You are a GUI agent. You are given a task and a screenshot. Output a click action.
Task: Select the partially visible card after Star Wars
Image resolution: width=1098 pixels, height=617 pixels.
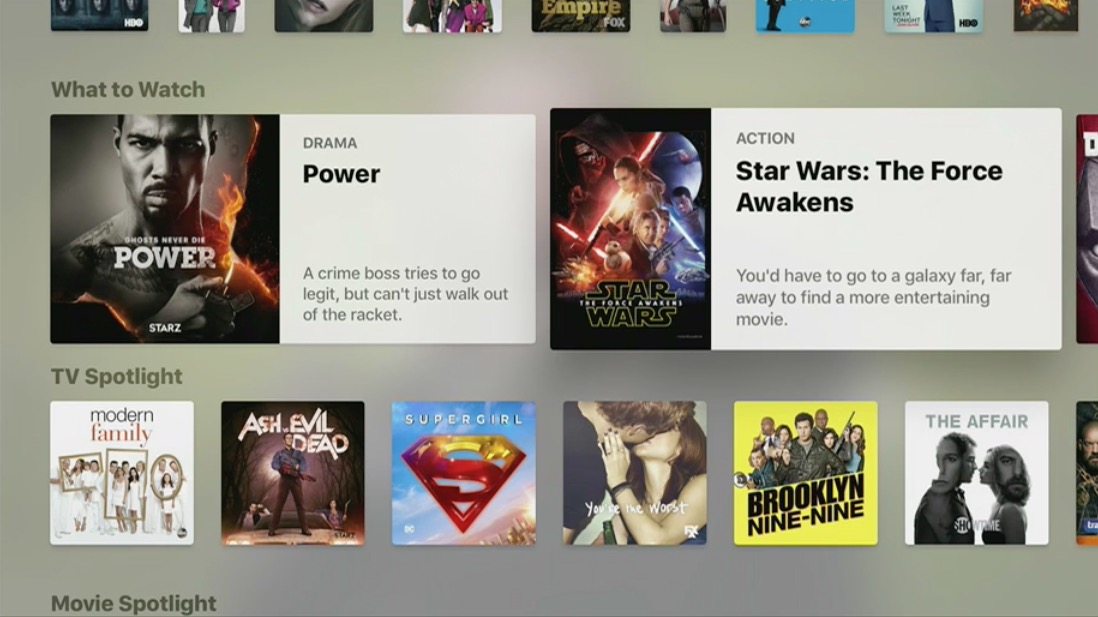point(1087,229)
